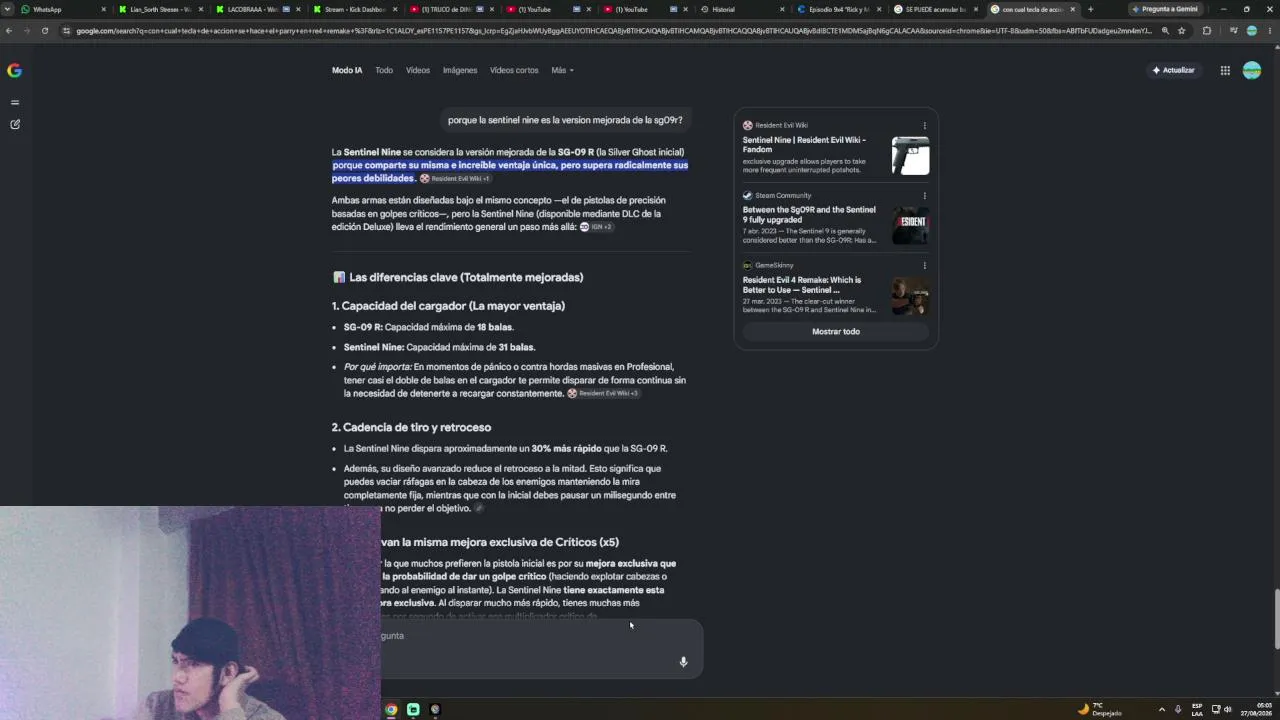
Task: Show hidden system tray icons
Action: click(1161, 710)
